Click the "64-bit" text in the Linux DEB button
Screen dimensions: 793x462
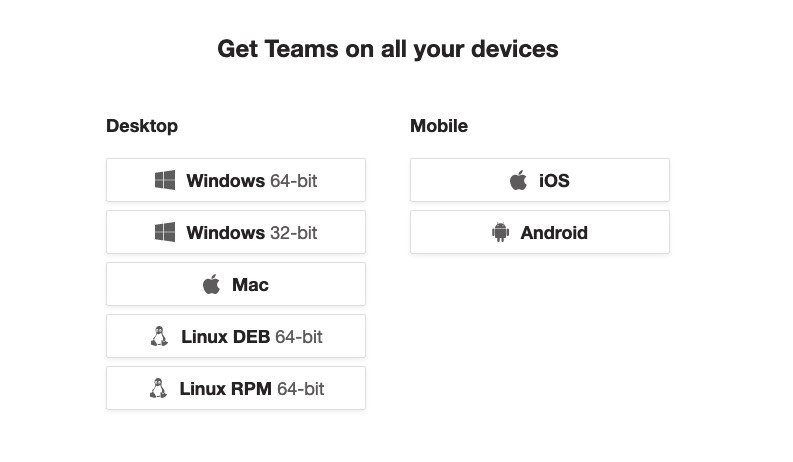(299, 337)
